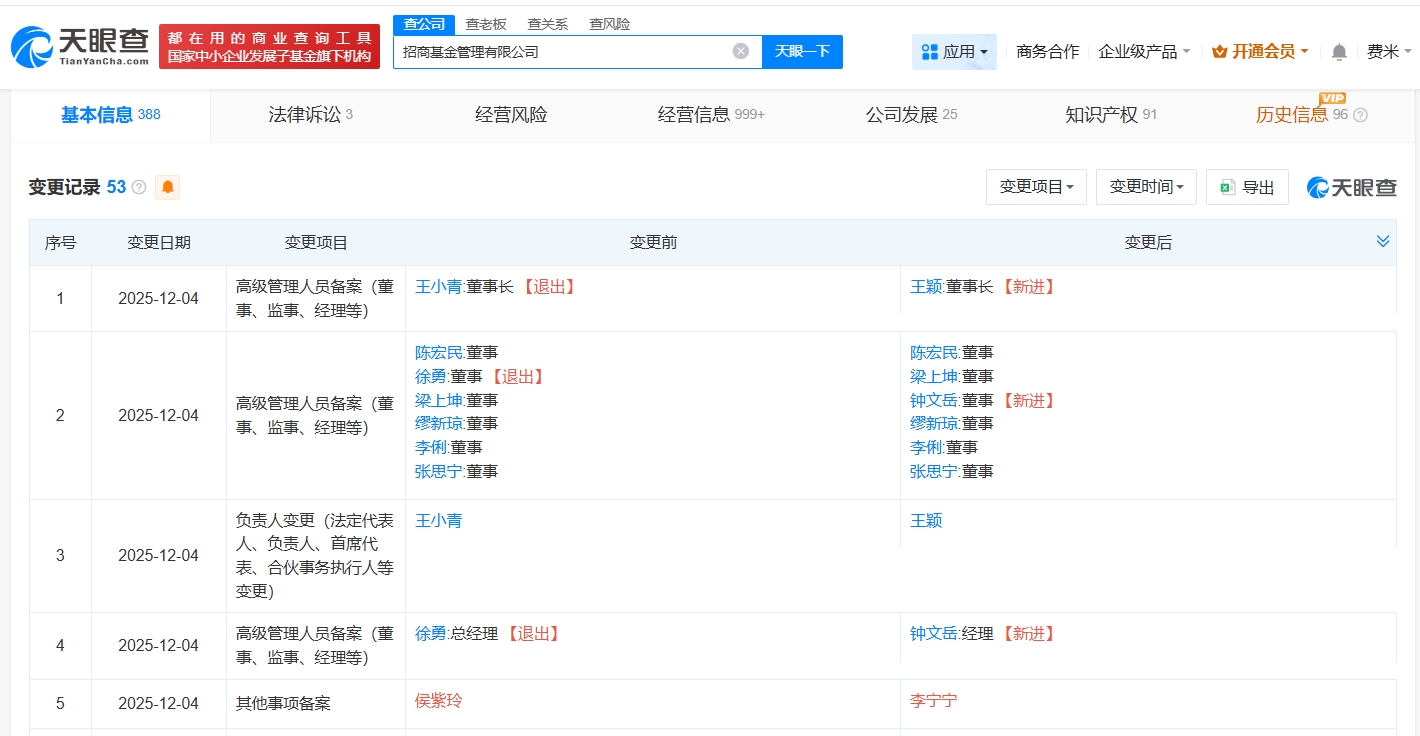1420x736 pixels.
Task: Switch to the 查老板 search tab
Action: (486, 24)
